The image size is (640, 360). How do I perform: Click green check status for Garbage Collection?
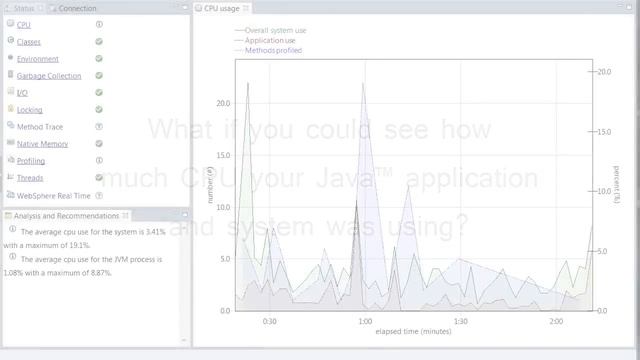(x=99, y=76)
